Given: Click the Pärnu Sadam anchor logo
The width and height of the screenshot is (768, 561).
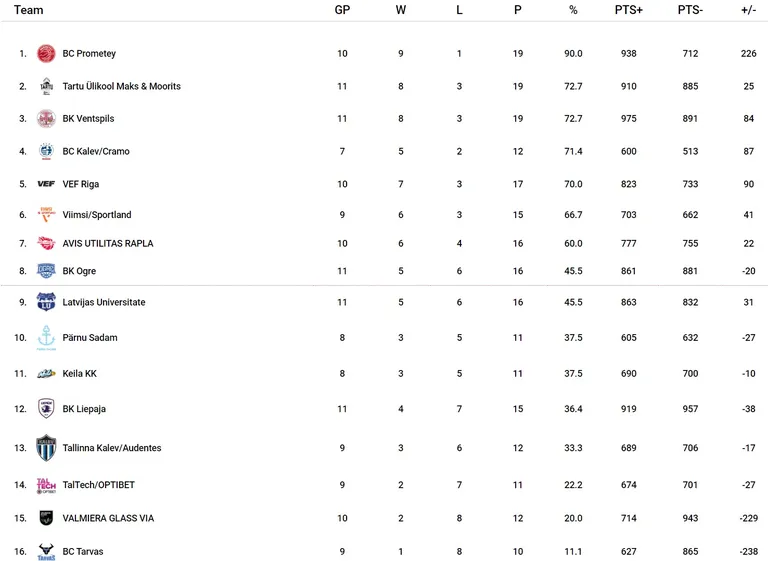Looking at the screenshot, I should pyautogui.click(x=46, y=338).
